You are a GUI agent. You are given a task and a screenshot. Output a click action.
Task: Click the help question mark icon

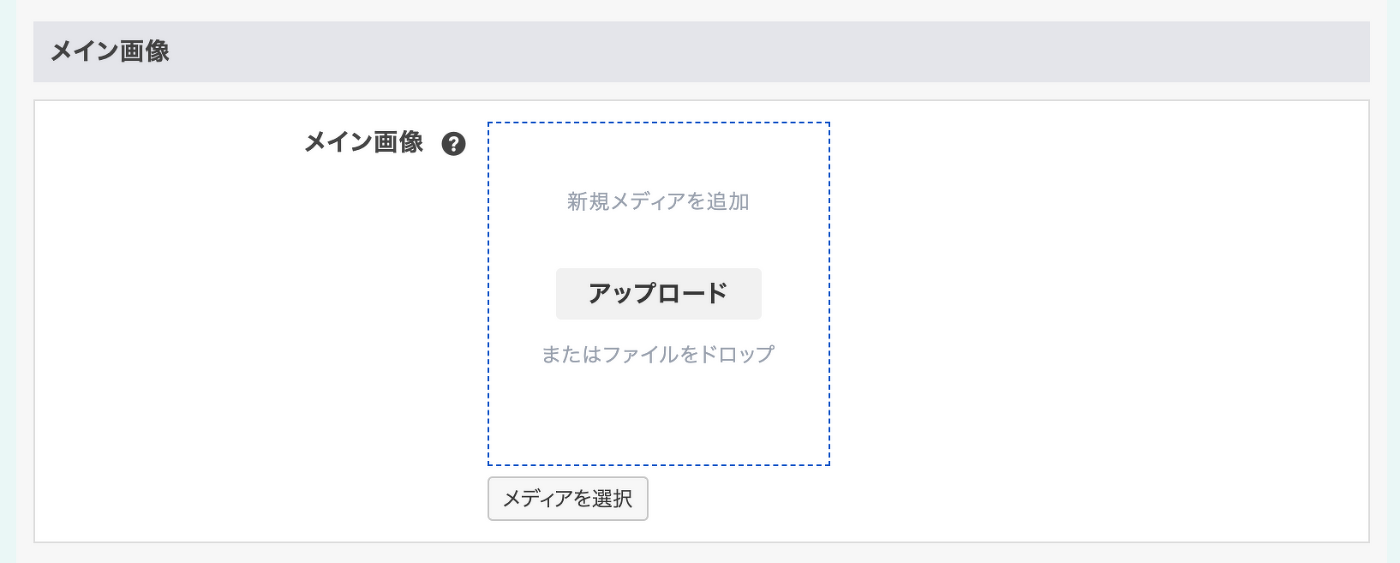point(454,144)
